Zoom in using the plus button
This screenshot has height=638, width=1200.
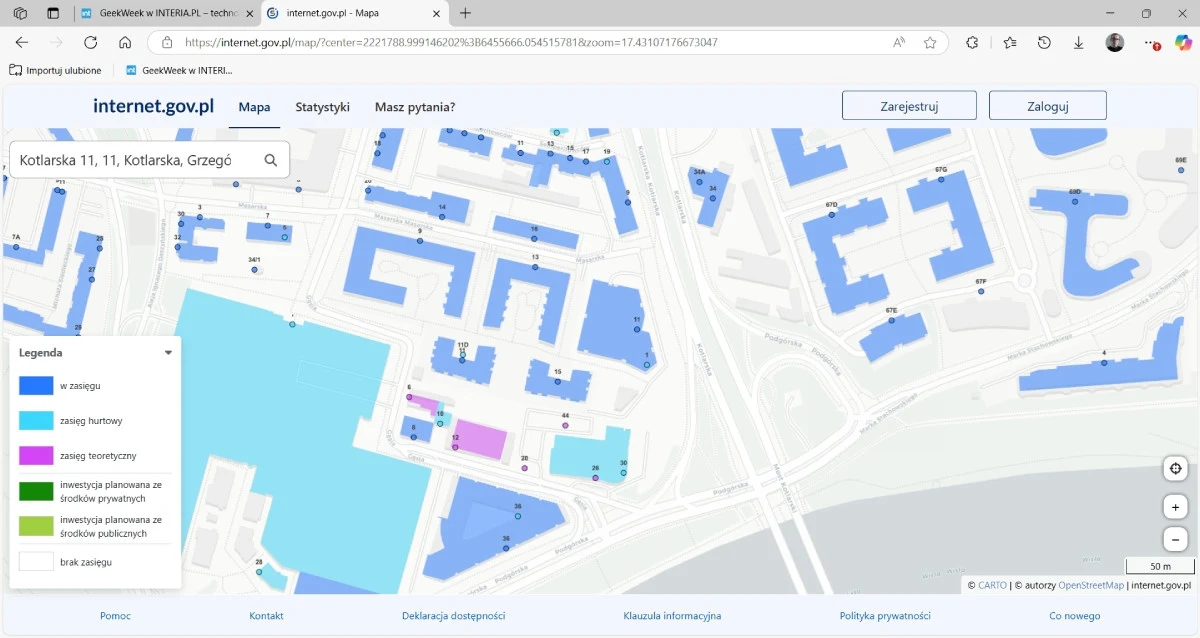pyautogui.click(x=1175, y=506)
